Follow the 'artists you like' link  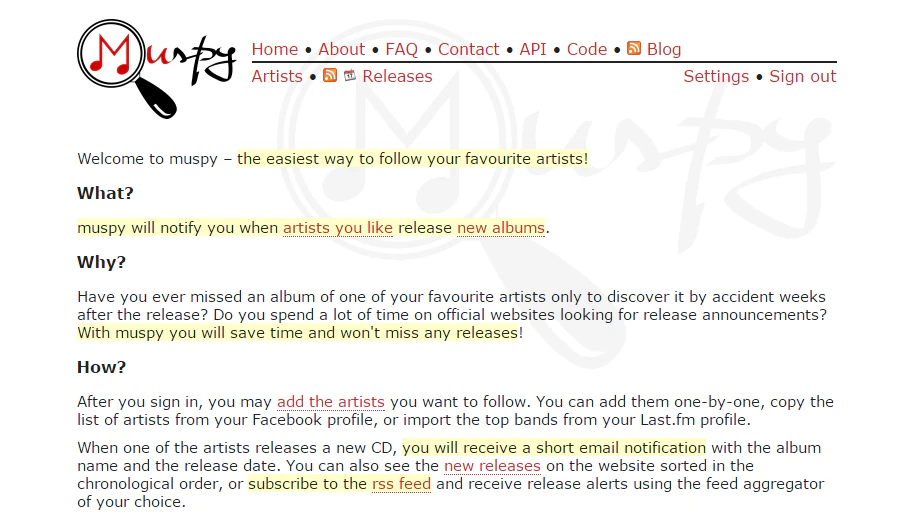(x=338, y=228)
